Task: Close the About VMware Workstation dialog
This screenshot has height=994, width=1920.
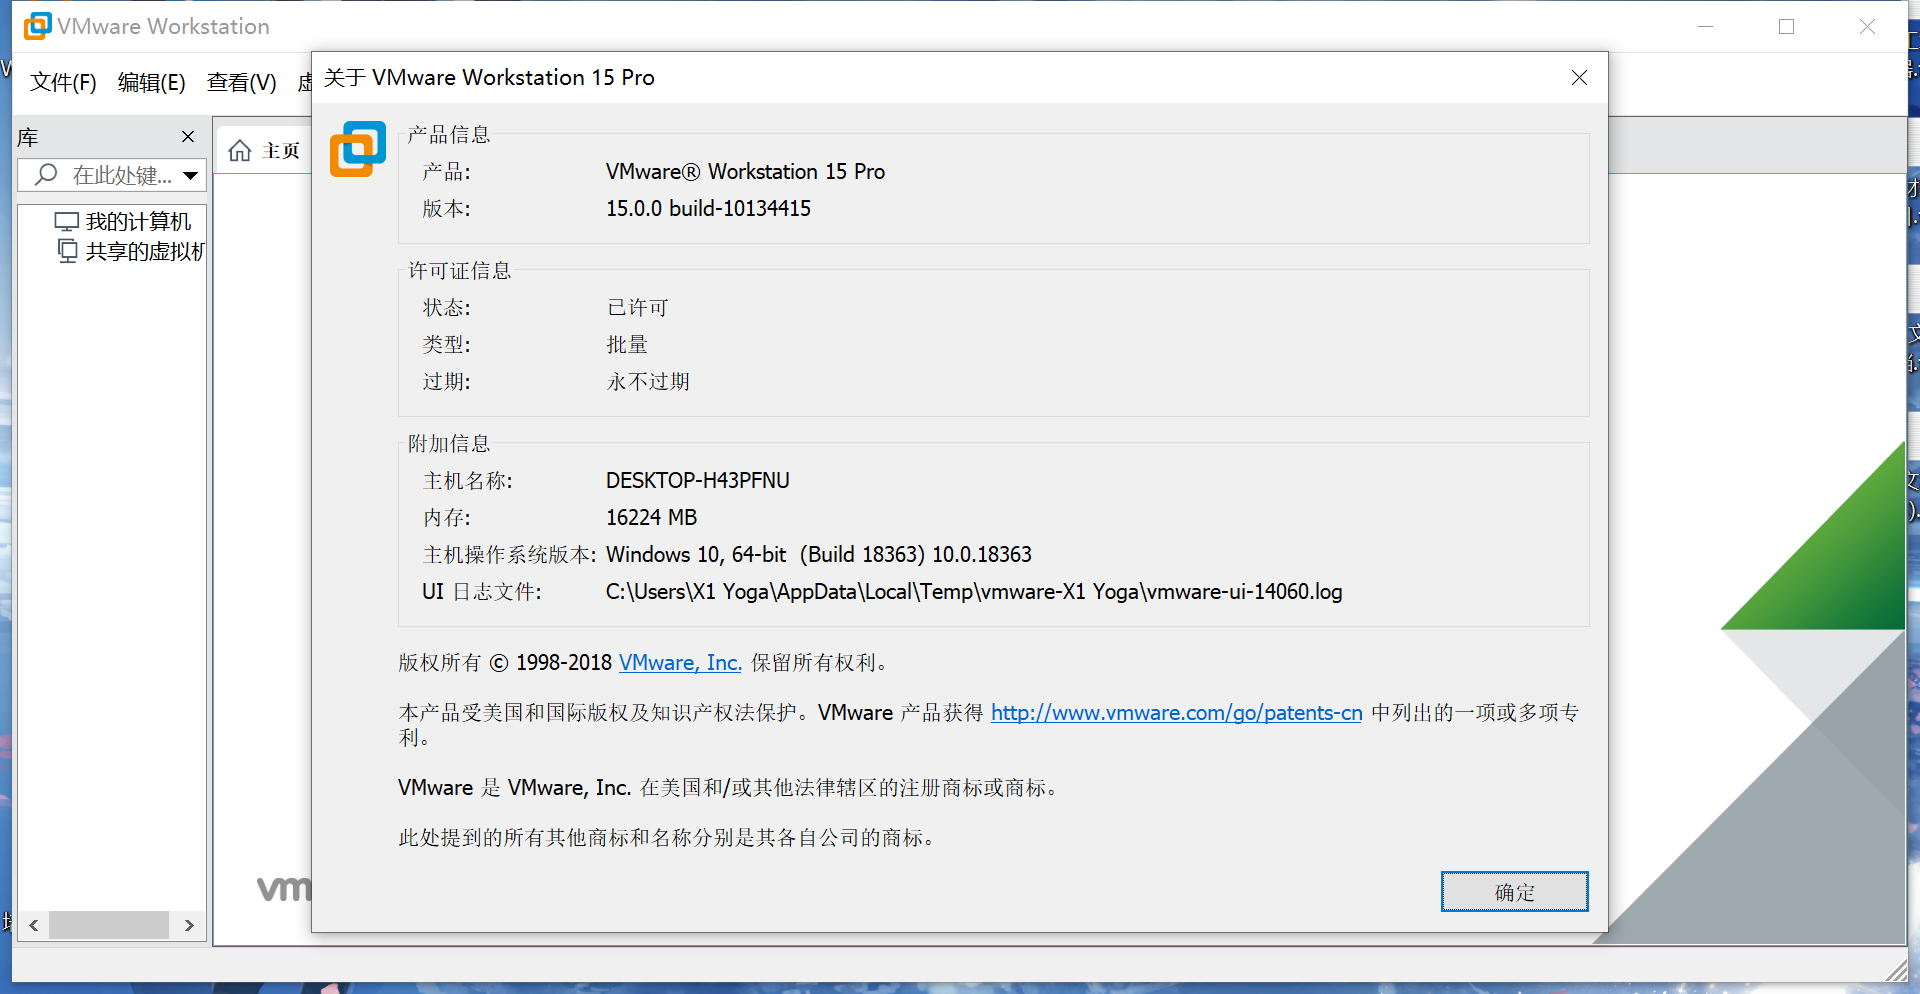Action: click(x=1579, y=78)
